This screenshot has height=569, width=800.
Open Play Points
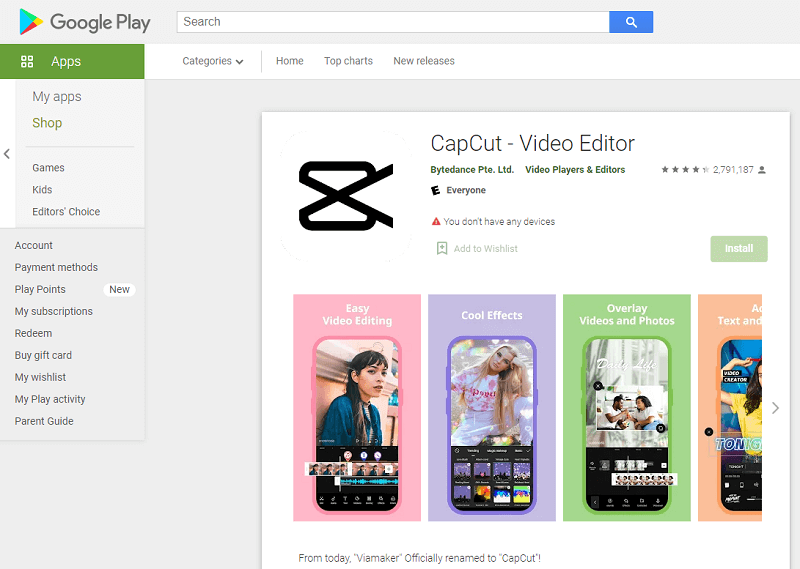(40, 289)
